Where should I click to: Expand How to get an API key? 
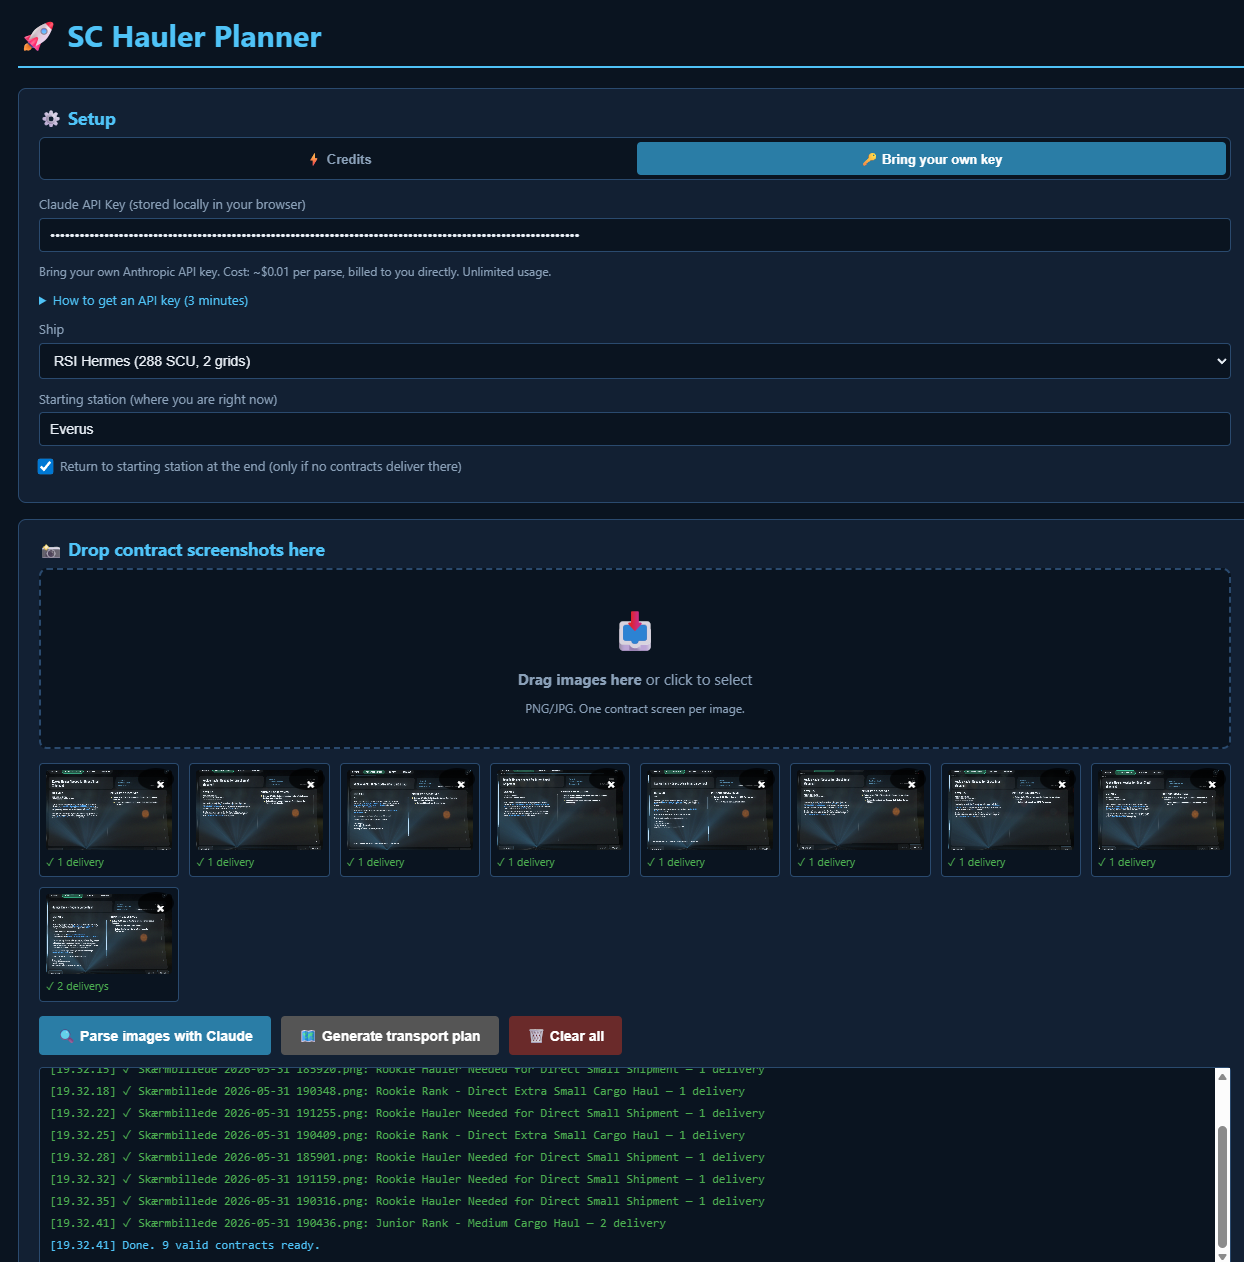144,300
